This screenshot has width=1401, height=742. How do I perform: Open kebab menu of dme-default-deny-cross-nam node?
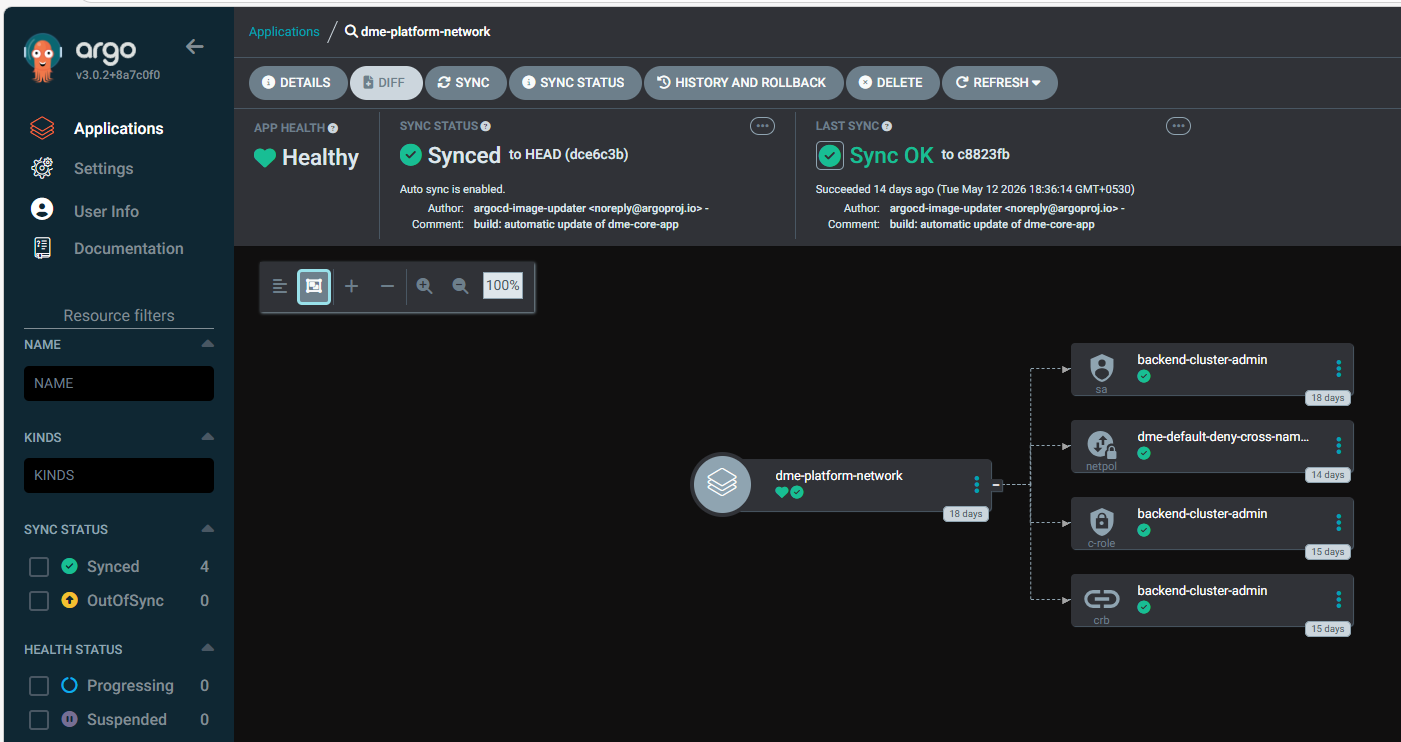coord(1338,446)
